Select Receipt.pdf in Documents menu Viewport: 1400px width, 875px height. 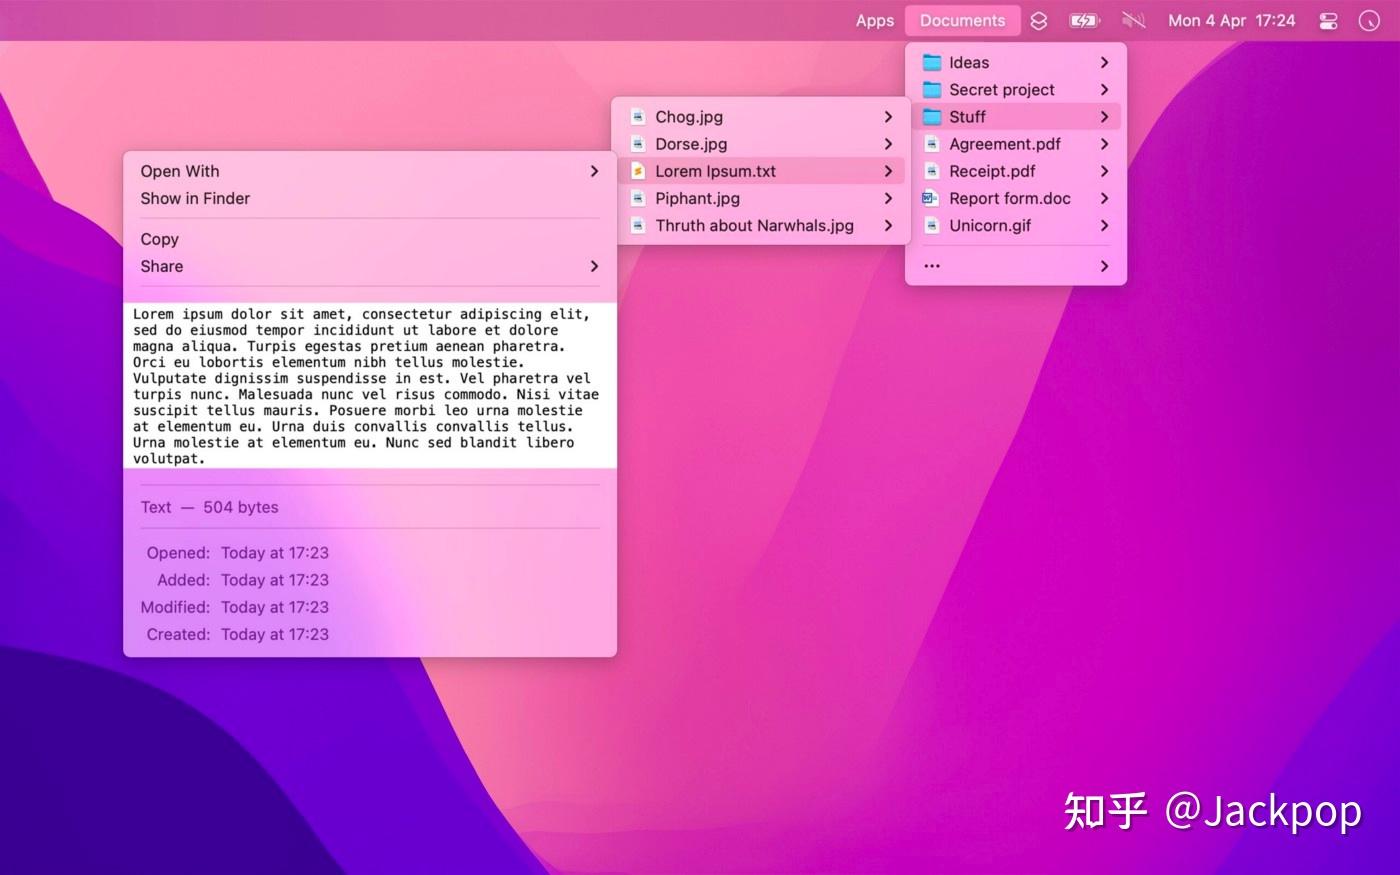(x=1016, y=171)
